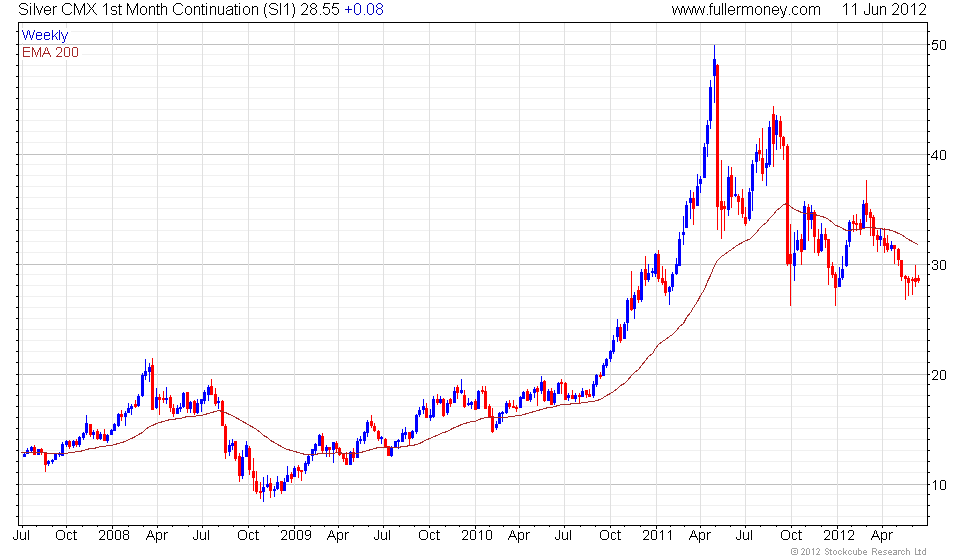980x560 pixels.
Task: Click the first 'Jul' label on the time axis
Action: (x=21, y=535)
